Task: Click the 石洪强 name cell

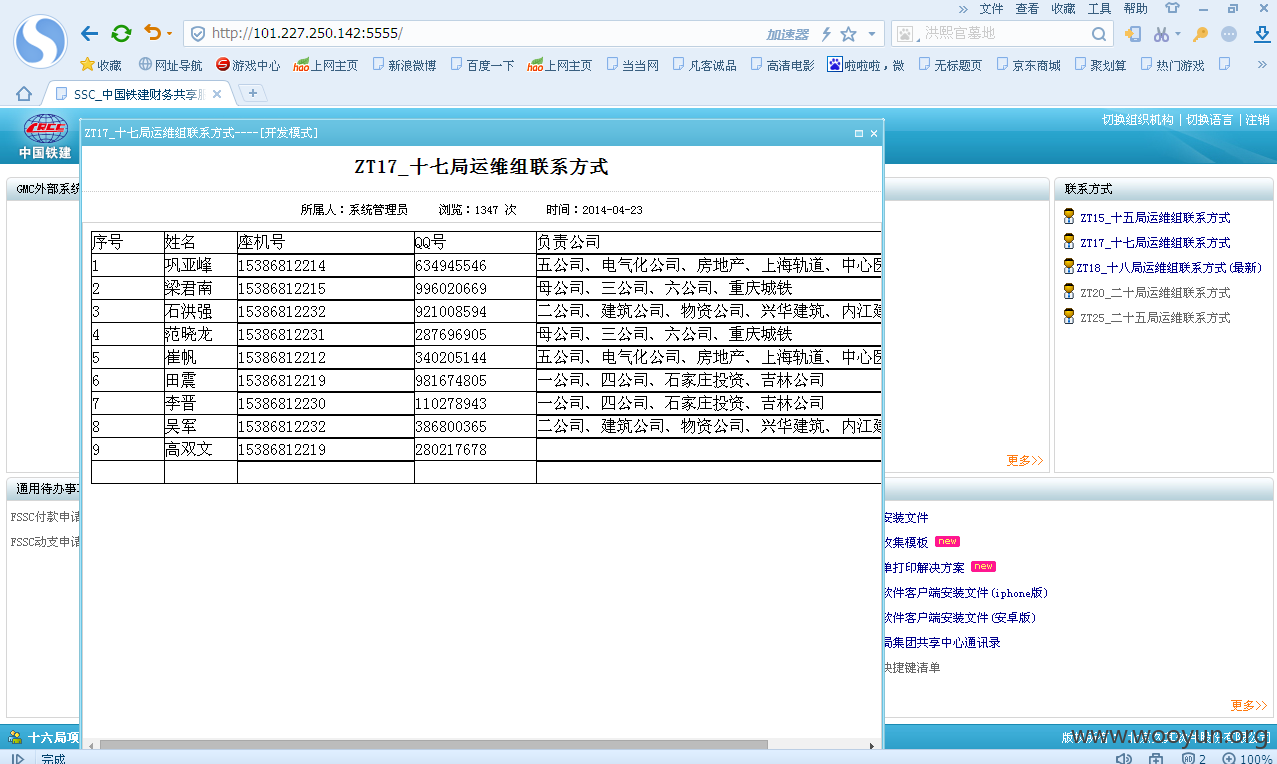Action: point(200,311)
